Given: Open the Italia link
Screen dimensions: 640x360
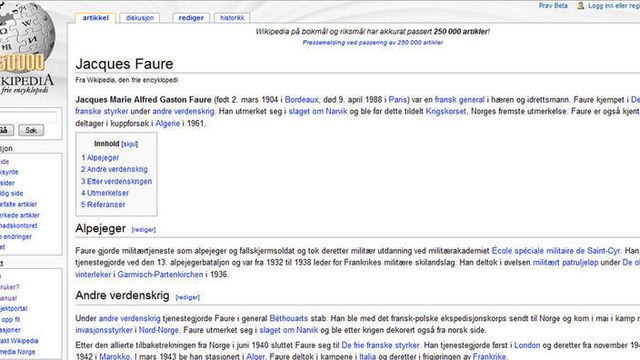Looking at the screenshot, I should pos(367,356).
